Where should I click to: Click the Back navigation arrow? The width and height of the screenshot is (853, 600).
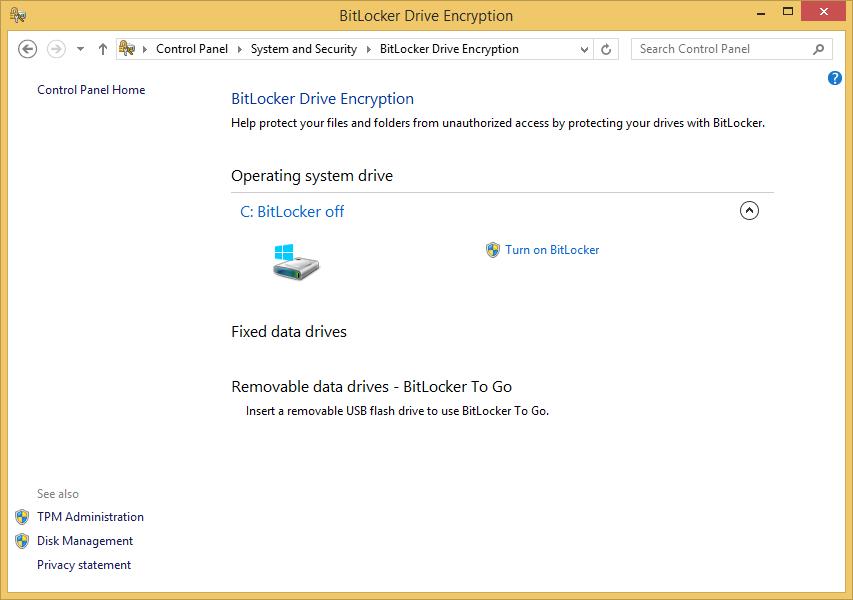[28, 49]
